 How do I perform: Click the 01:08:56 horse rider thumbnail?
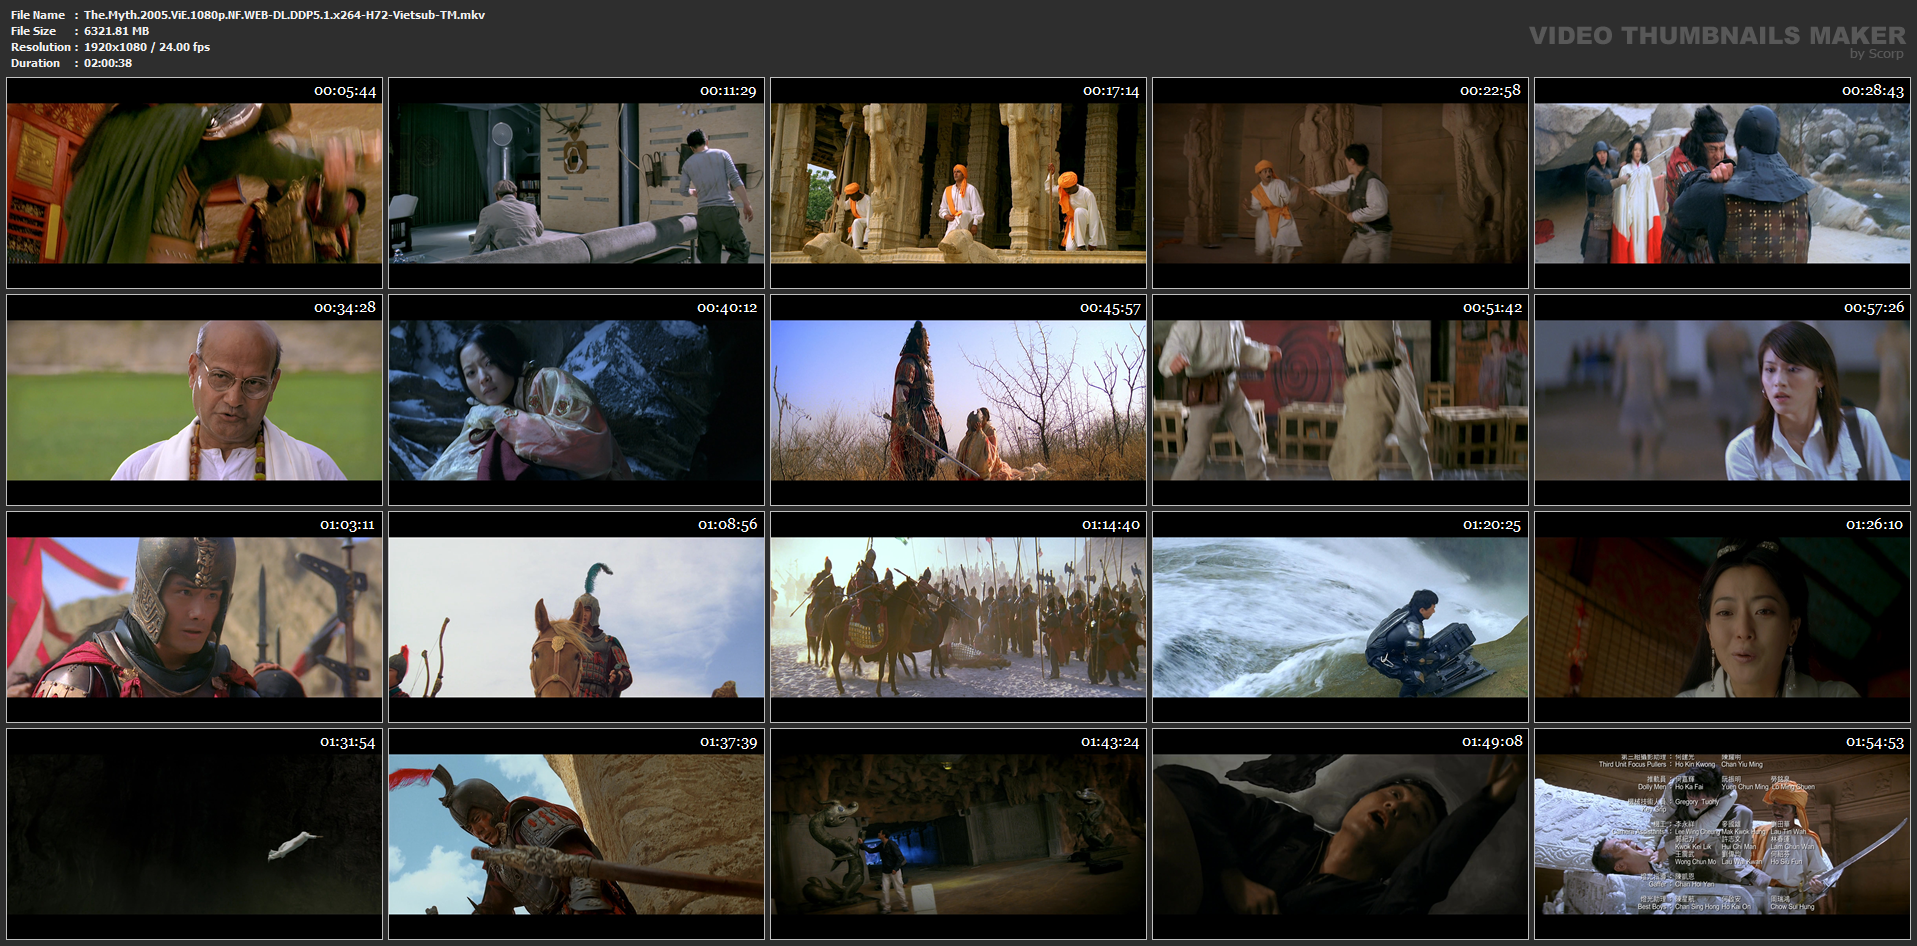click(x=577, y=617)
